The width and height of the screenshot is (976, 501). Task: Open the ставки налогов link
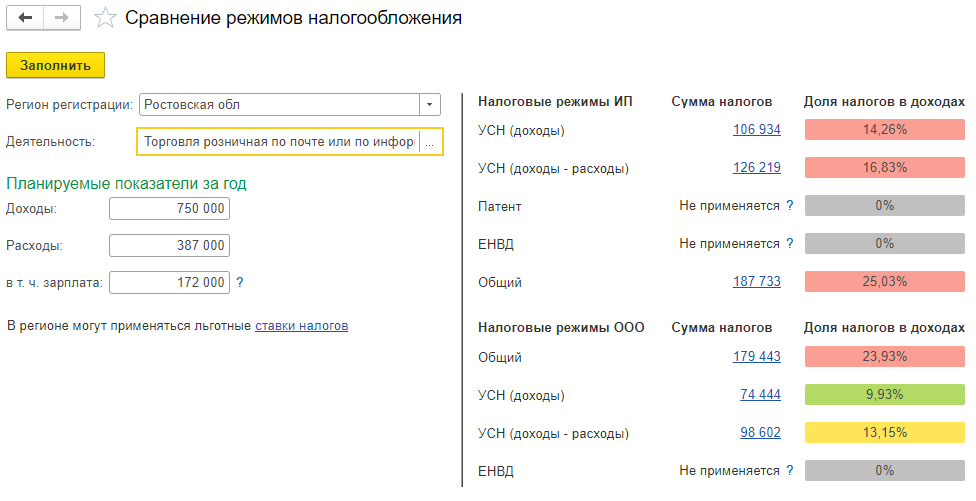click(301, 325)
